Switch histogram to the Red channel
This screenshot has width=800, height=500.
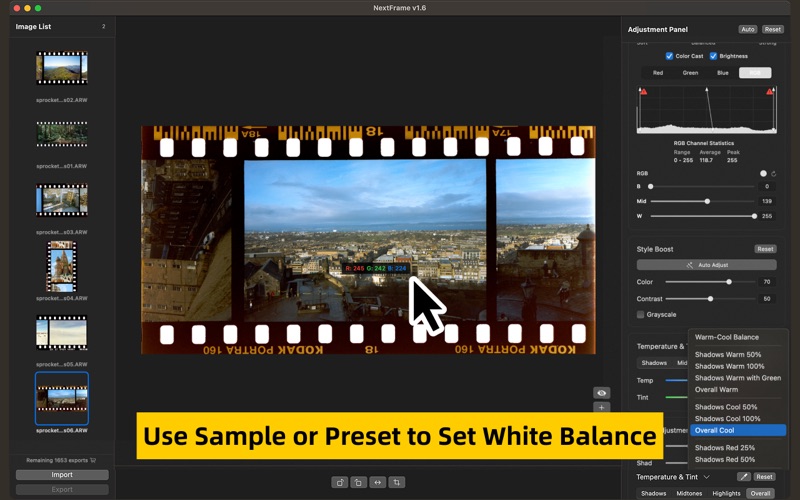(x=658, y=73)
